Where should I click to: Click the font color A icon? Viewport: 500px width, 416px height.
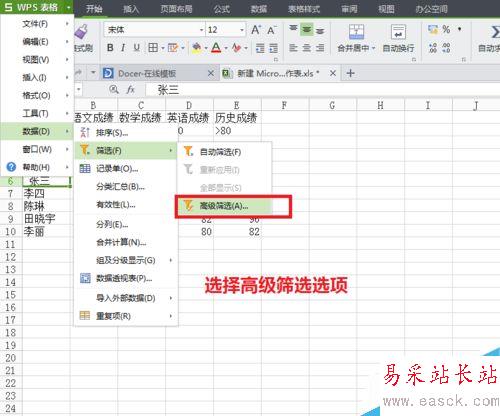click(216, 48)
